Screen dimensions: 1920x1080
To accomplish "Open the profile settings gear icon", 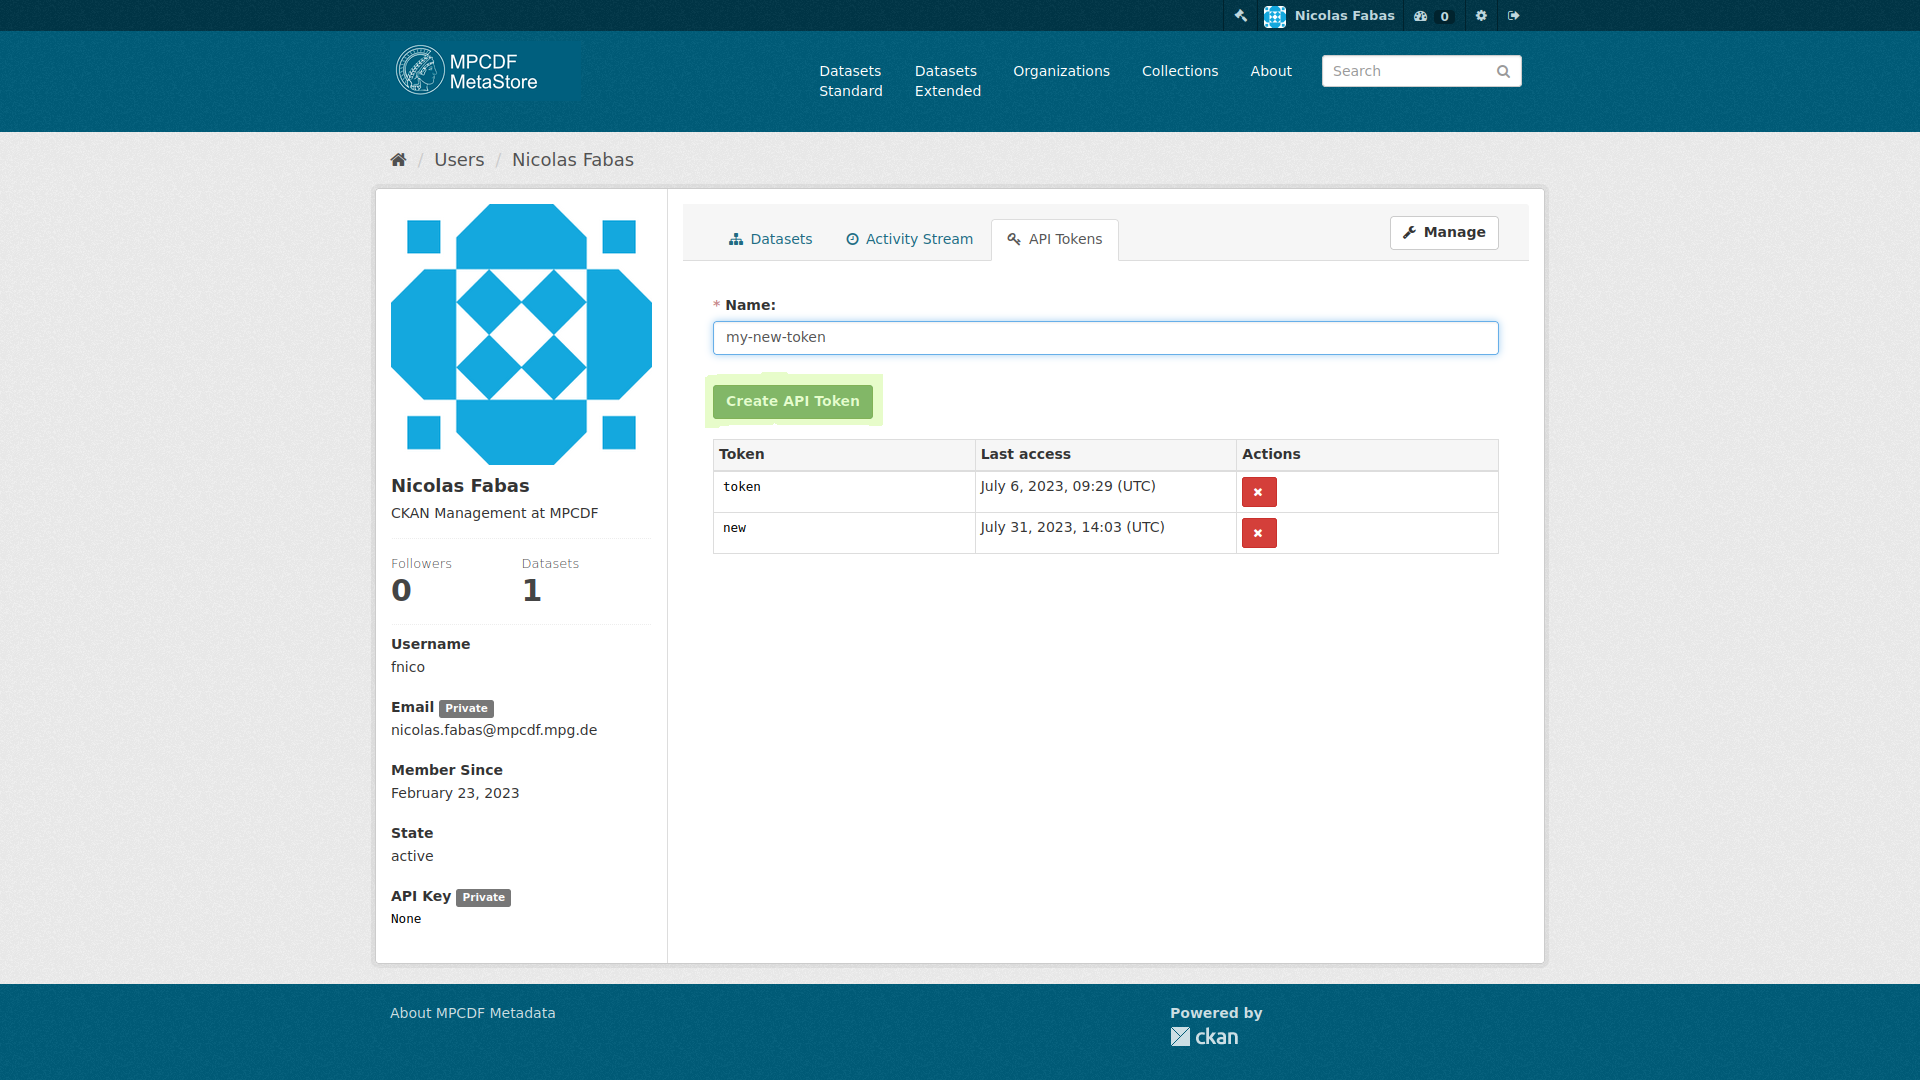I will pyautogui.click(x=1481, y=15).
